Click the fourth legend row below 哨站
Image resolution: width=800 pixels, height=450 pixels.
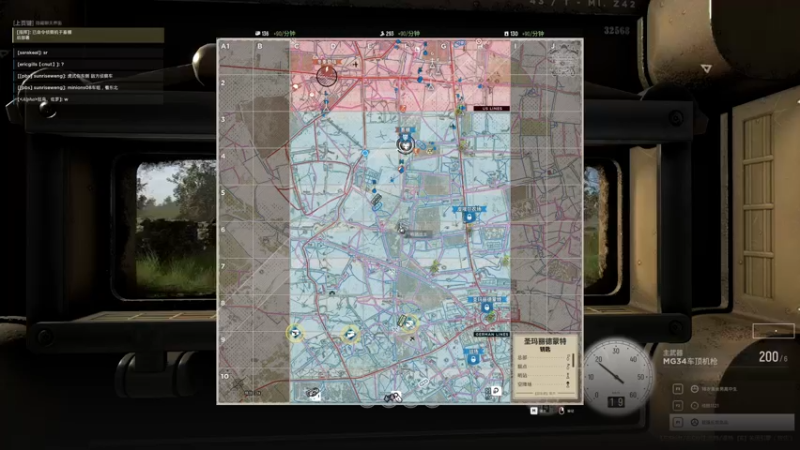point(543,385)
